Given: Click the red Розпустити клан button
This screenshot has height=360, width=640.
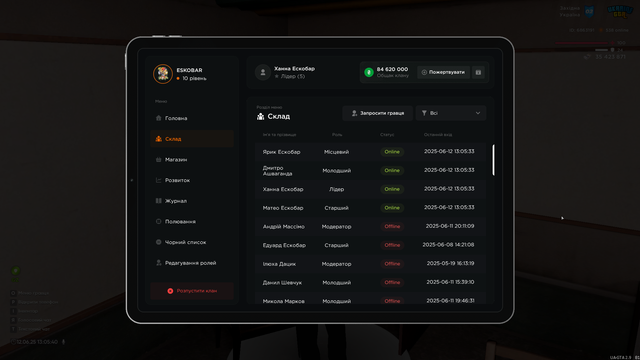Looking at the screenshot, I should click(192, 291).
